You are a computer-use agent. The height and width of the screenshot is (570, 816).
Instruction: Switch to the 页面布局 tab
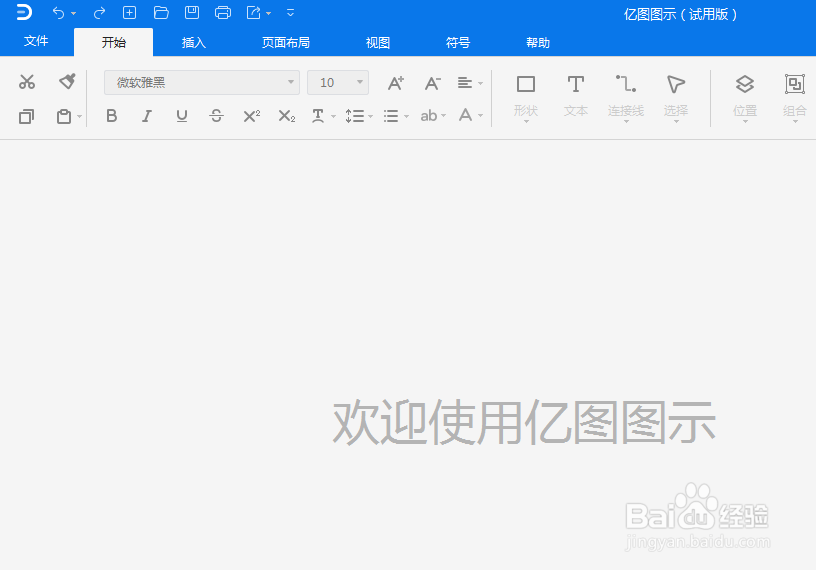coord(286,43)
